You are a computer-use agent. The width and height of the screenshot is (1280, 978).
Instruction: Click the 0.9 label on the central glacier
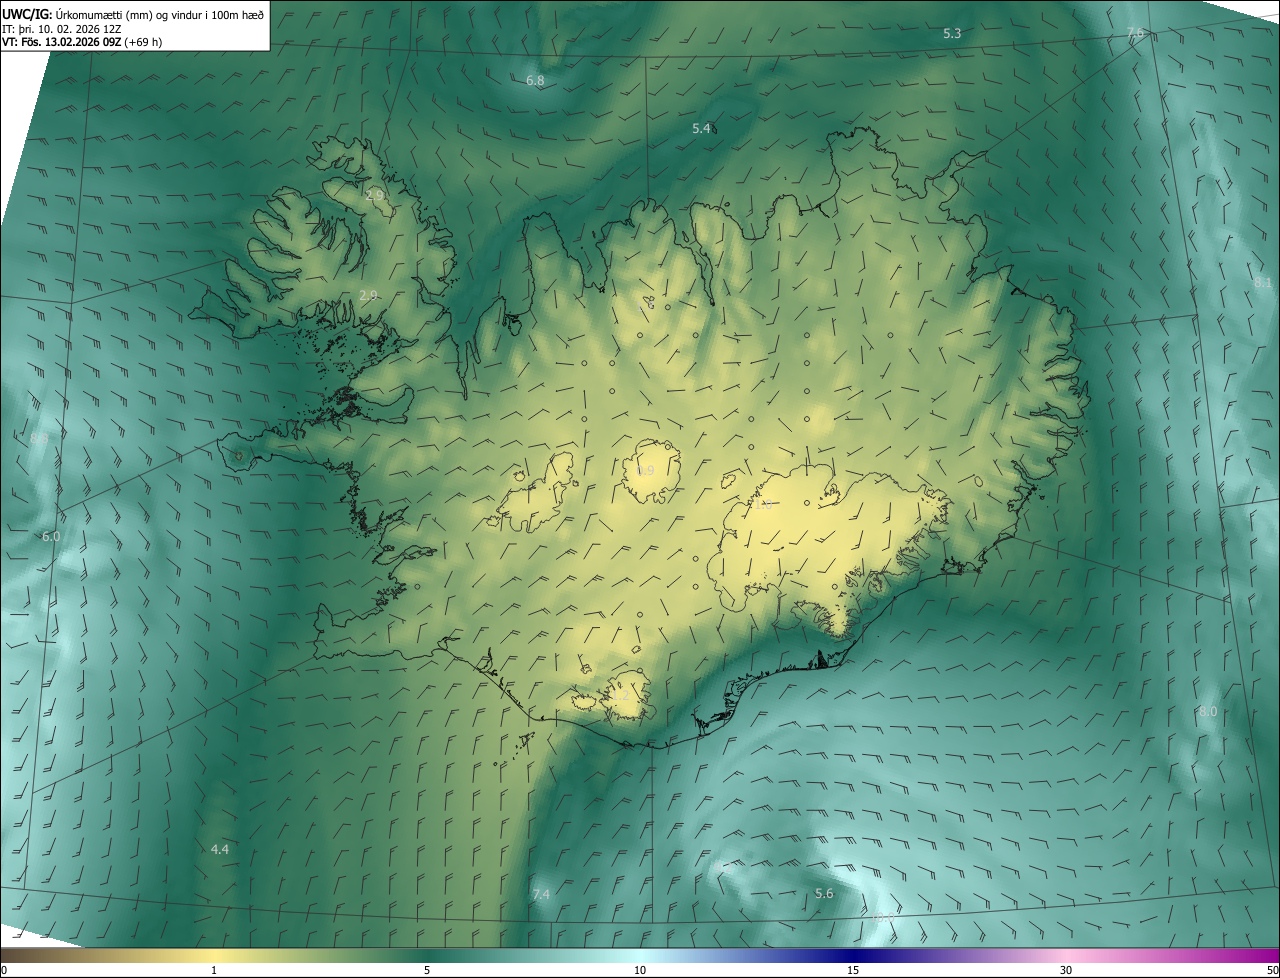[x=646, y=470]
